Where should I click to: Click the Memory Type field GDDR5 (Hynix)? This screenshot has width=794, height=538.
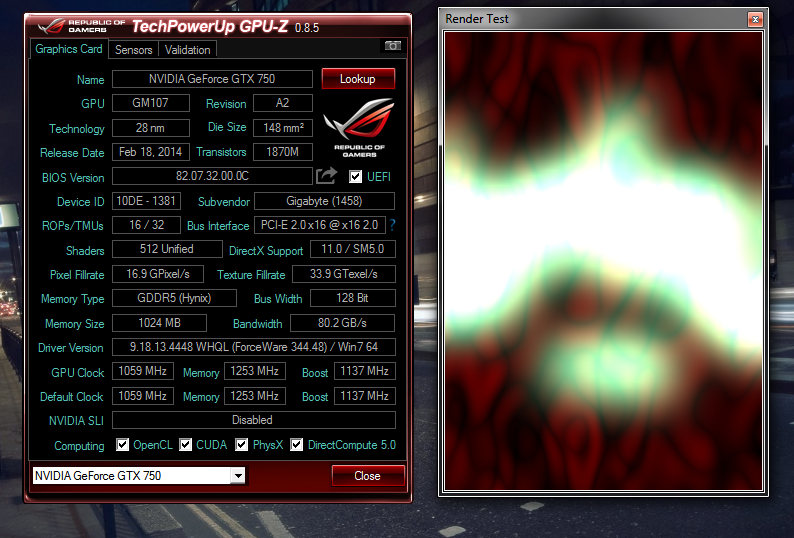[x=174, y=298]
